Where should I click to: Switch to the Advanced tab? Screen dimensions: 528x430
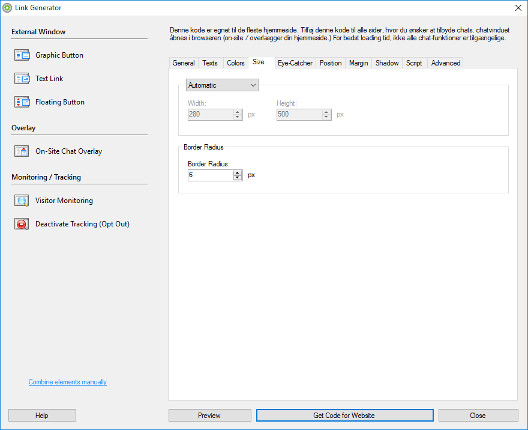click(x=445, y=63)
